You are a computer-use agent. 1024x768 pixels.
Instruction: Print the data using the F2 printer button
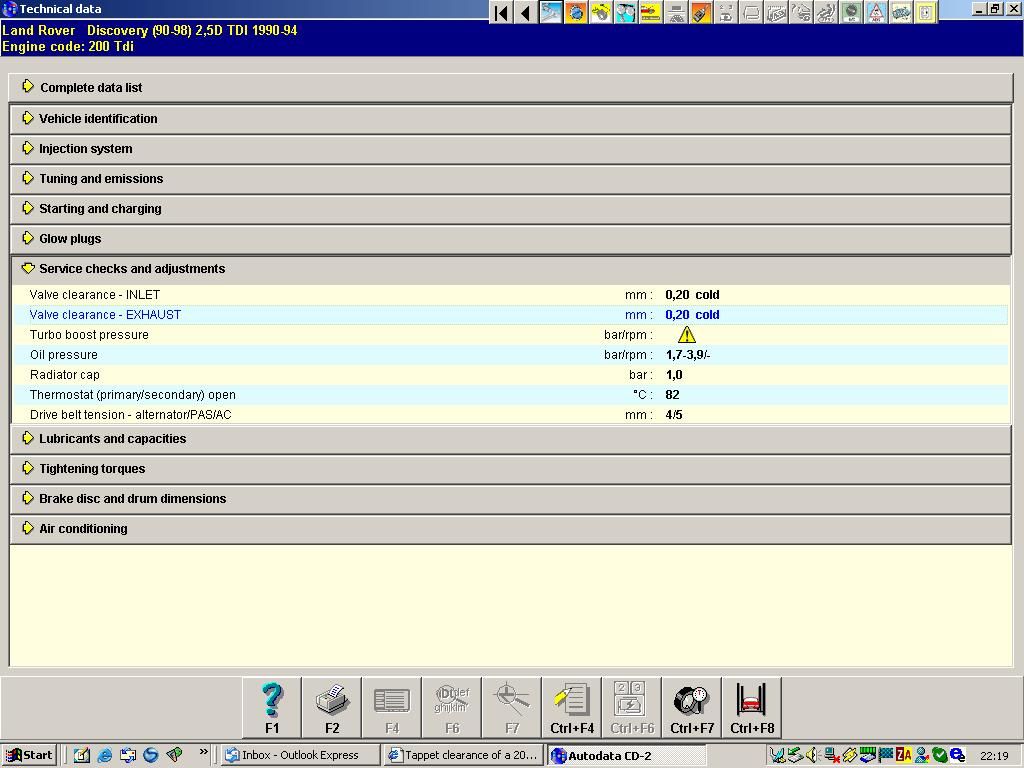pyautogui.click(x=332, y=708)
